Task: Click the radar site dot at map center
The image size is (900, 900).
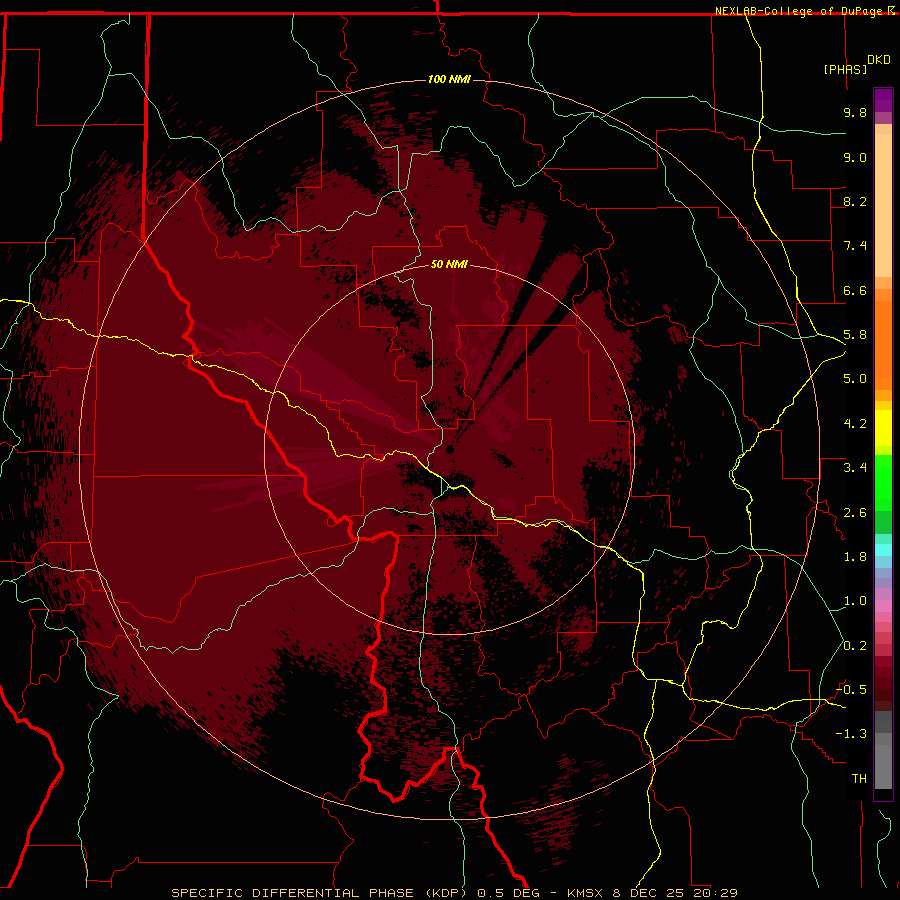Action: tap(450, 449)
